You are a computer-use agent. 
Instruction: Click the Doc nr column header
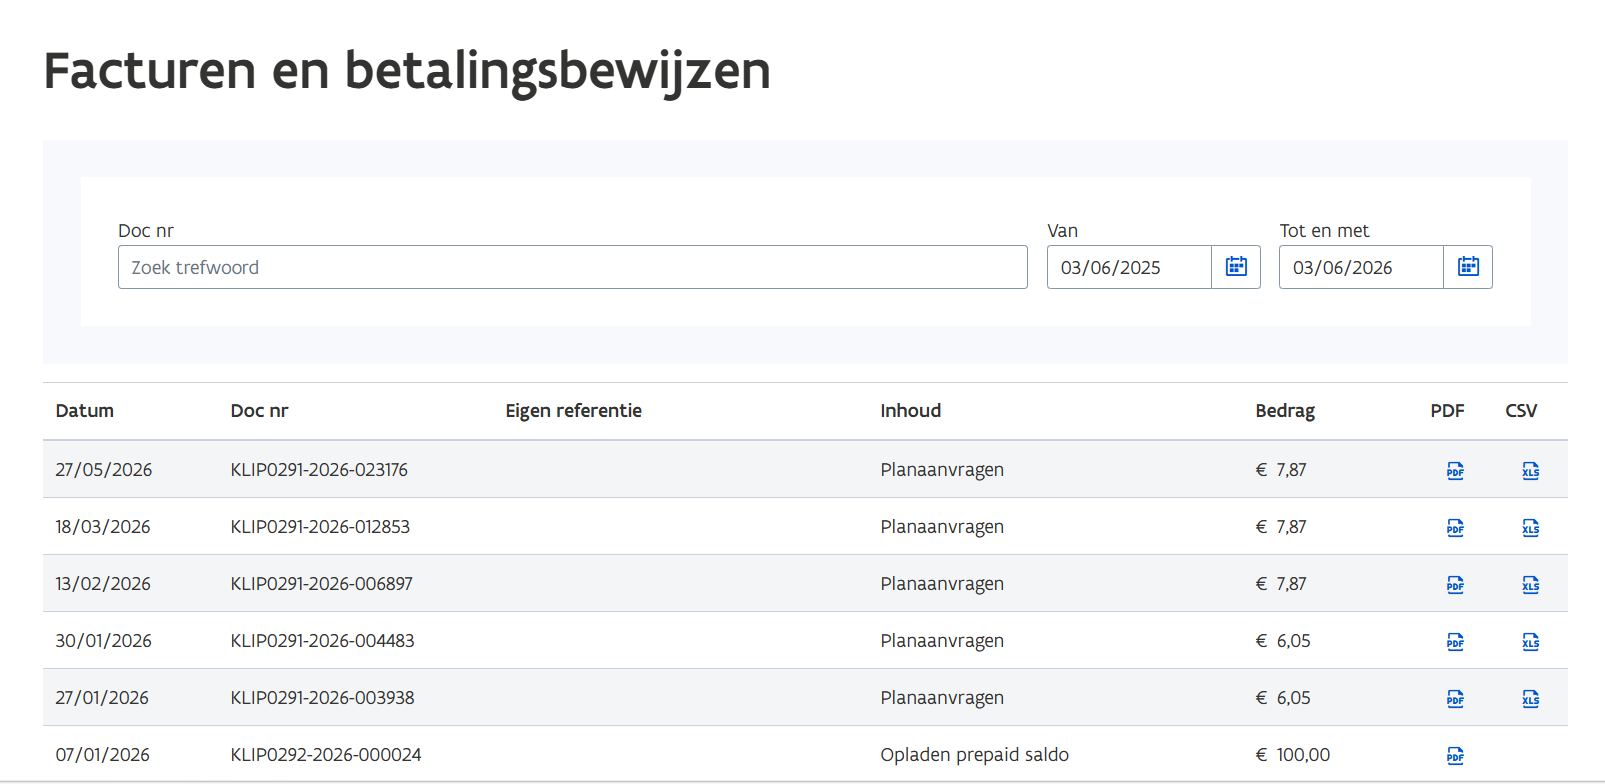click(259, 411)
